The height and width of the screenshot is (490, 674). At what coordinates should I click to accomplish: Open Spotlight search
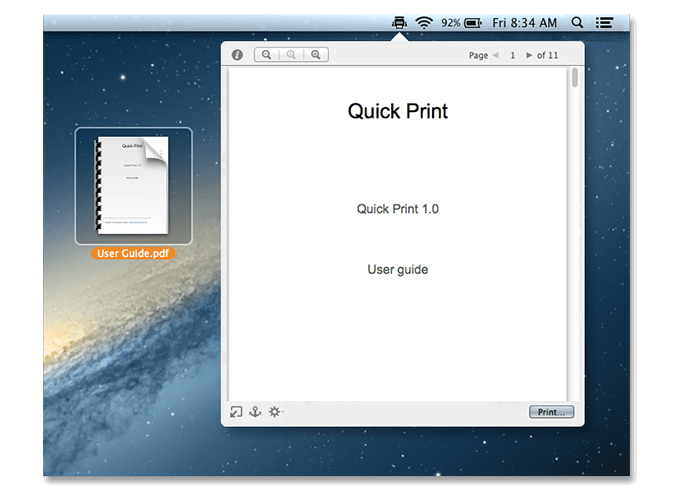577,22
